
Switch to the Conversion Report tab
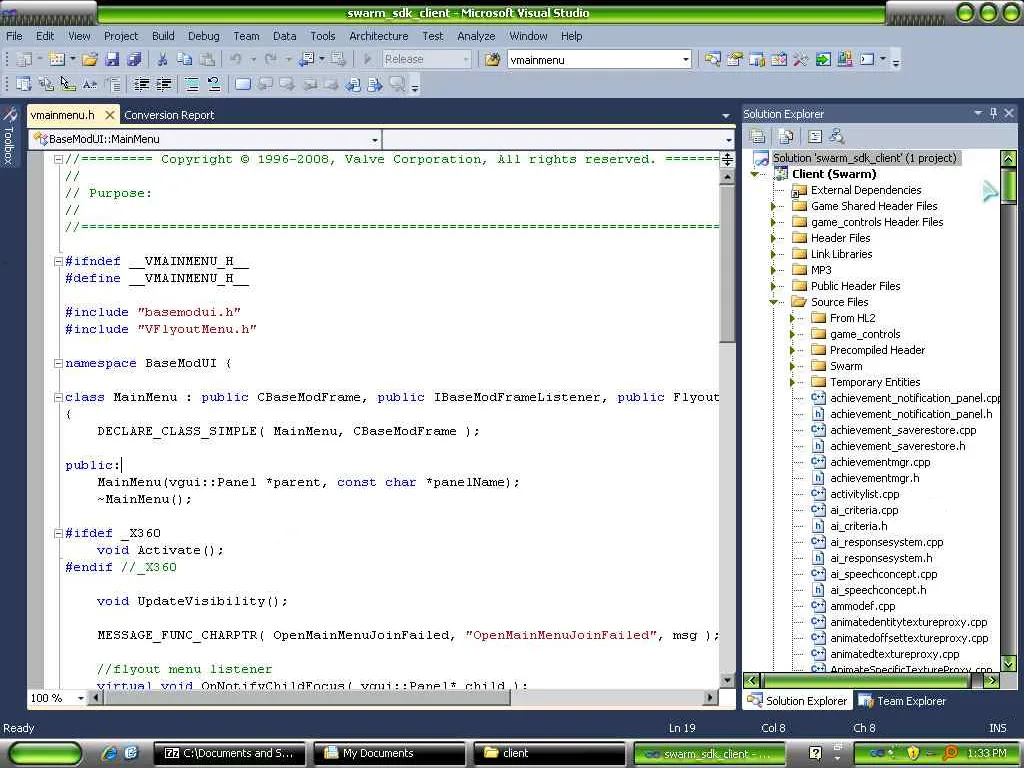coord(169,115)
